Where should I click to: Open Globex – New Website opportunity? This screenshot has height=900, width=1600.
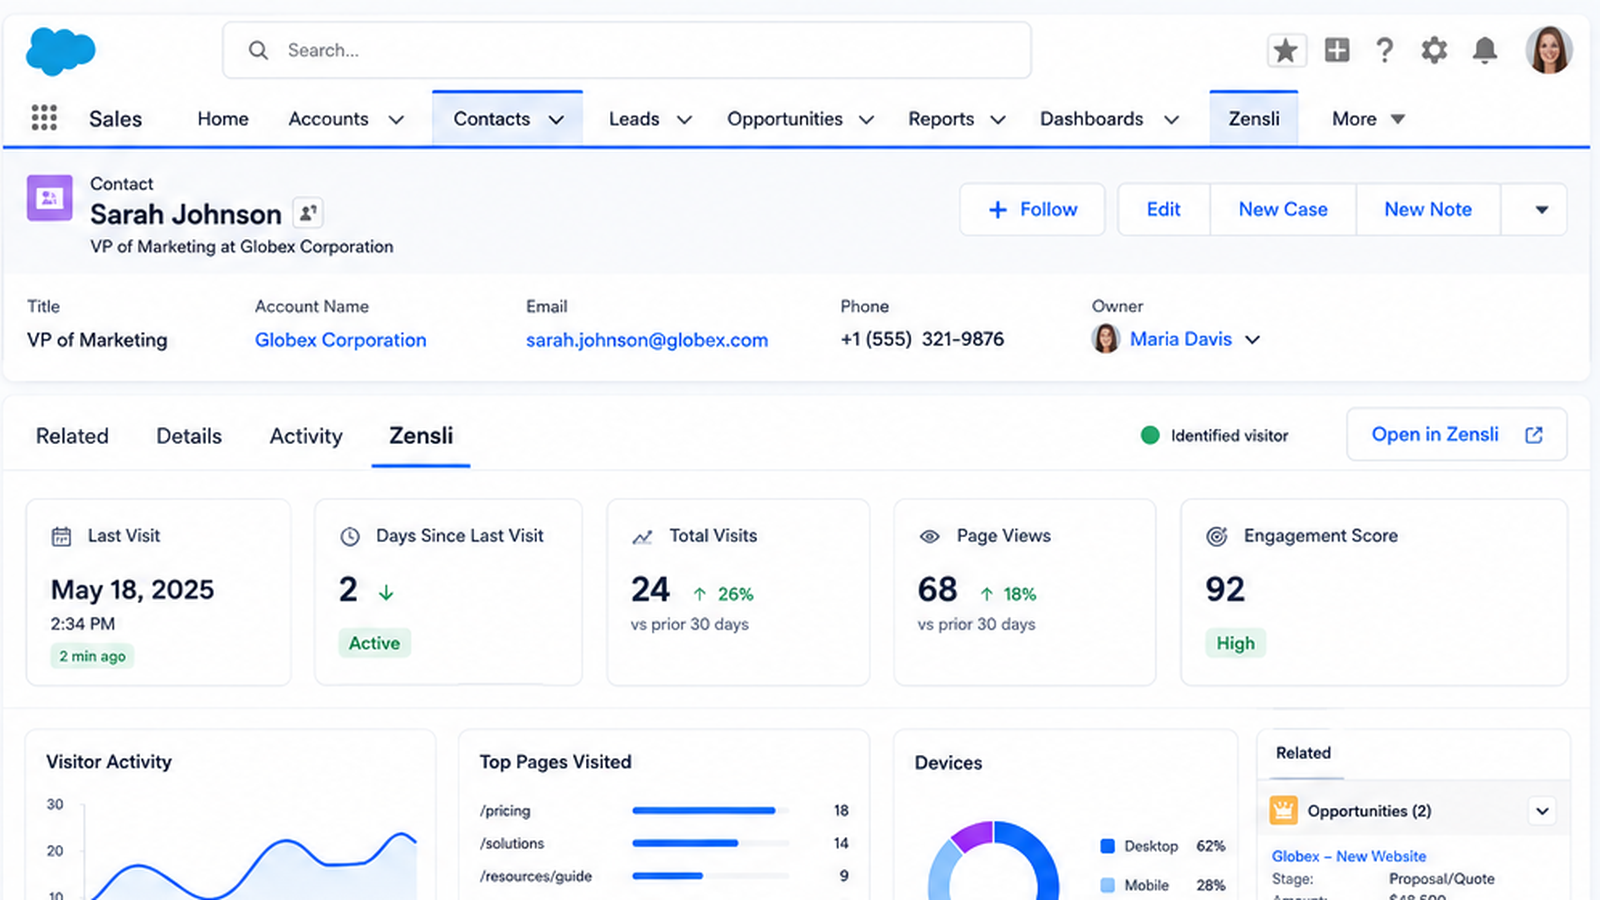tap(1349, 856)
